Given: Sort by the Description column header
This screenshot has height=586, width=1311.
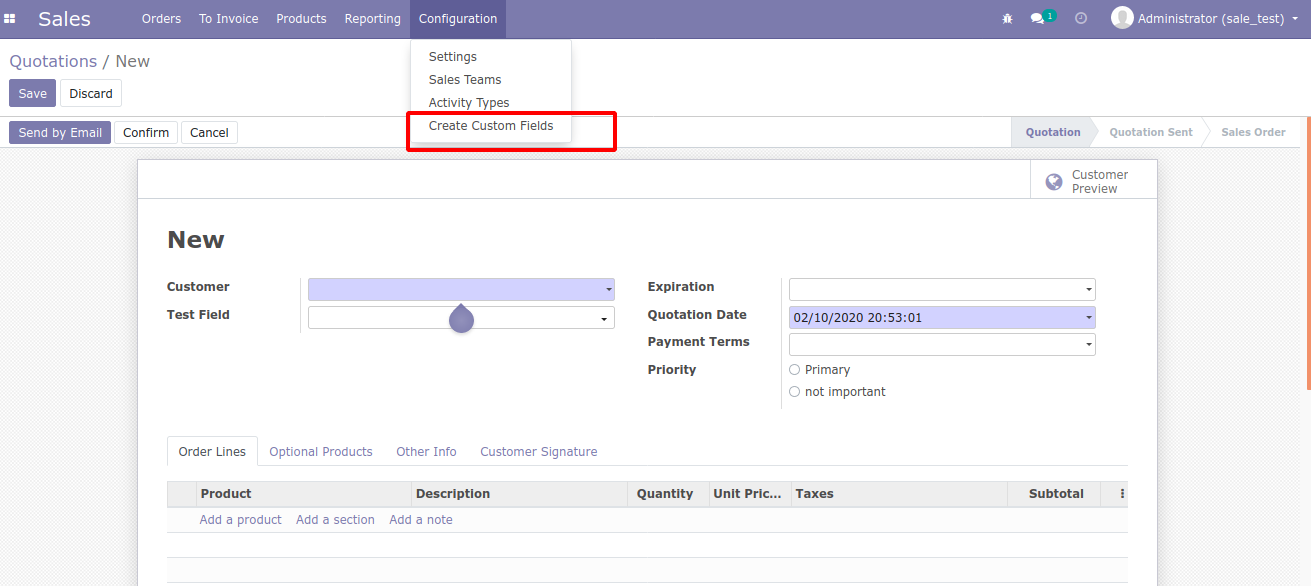Looking at the screenshot, I should tap(519, 494).
